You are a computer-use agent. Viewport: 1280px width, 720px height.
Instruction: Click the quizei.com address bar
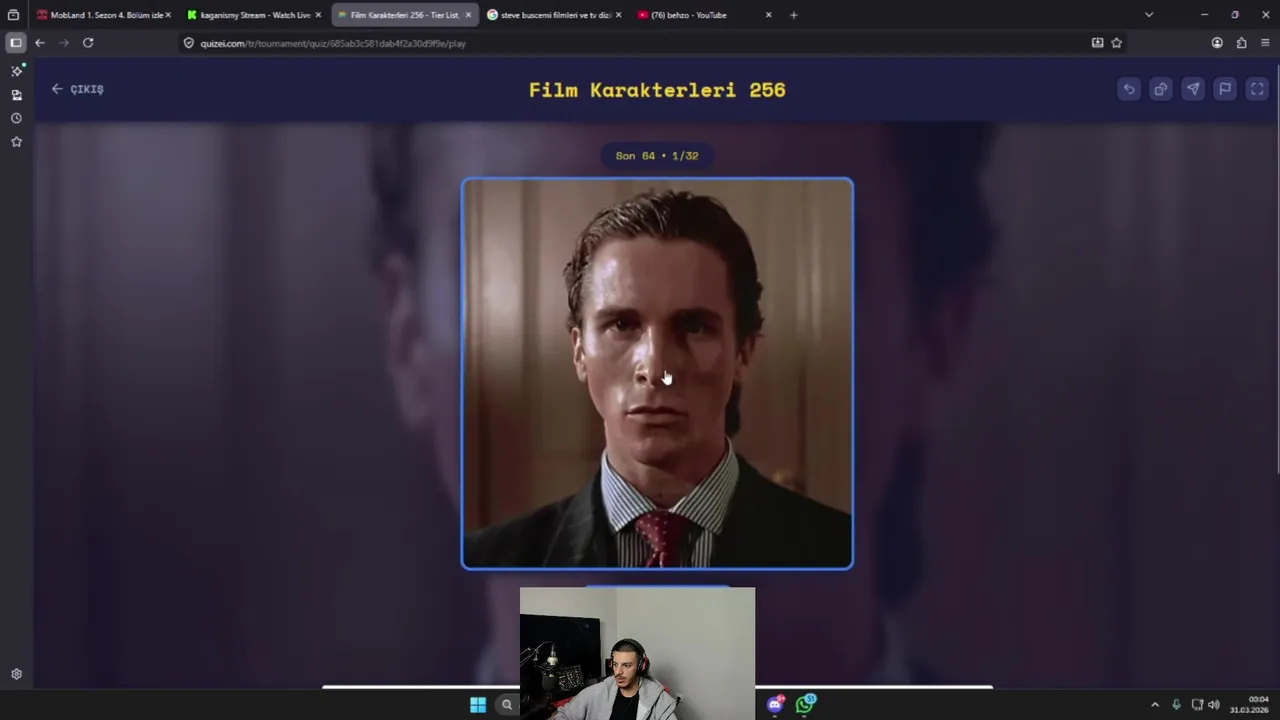(640, 43)
